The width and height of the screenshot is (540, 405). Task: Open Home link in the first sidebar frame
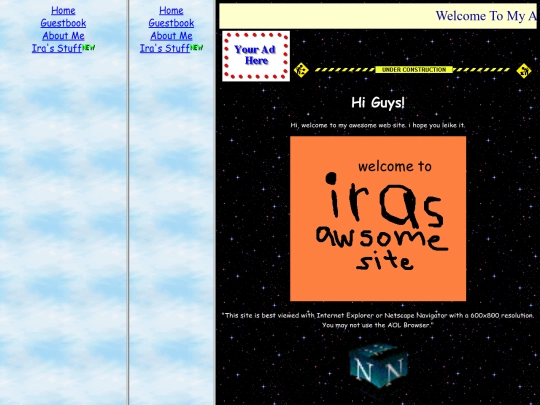[63, 10]
